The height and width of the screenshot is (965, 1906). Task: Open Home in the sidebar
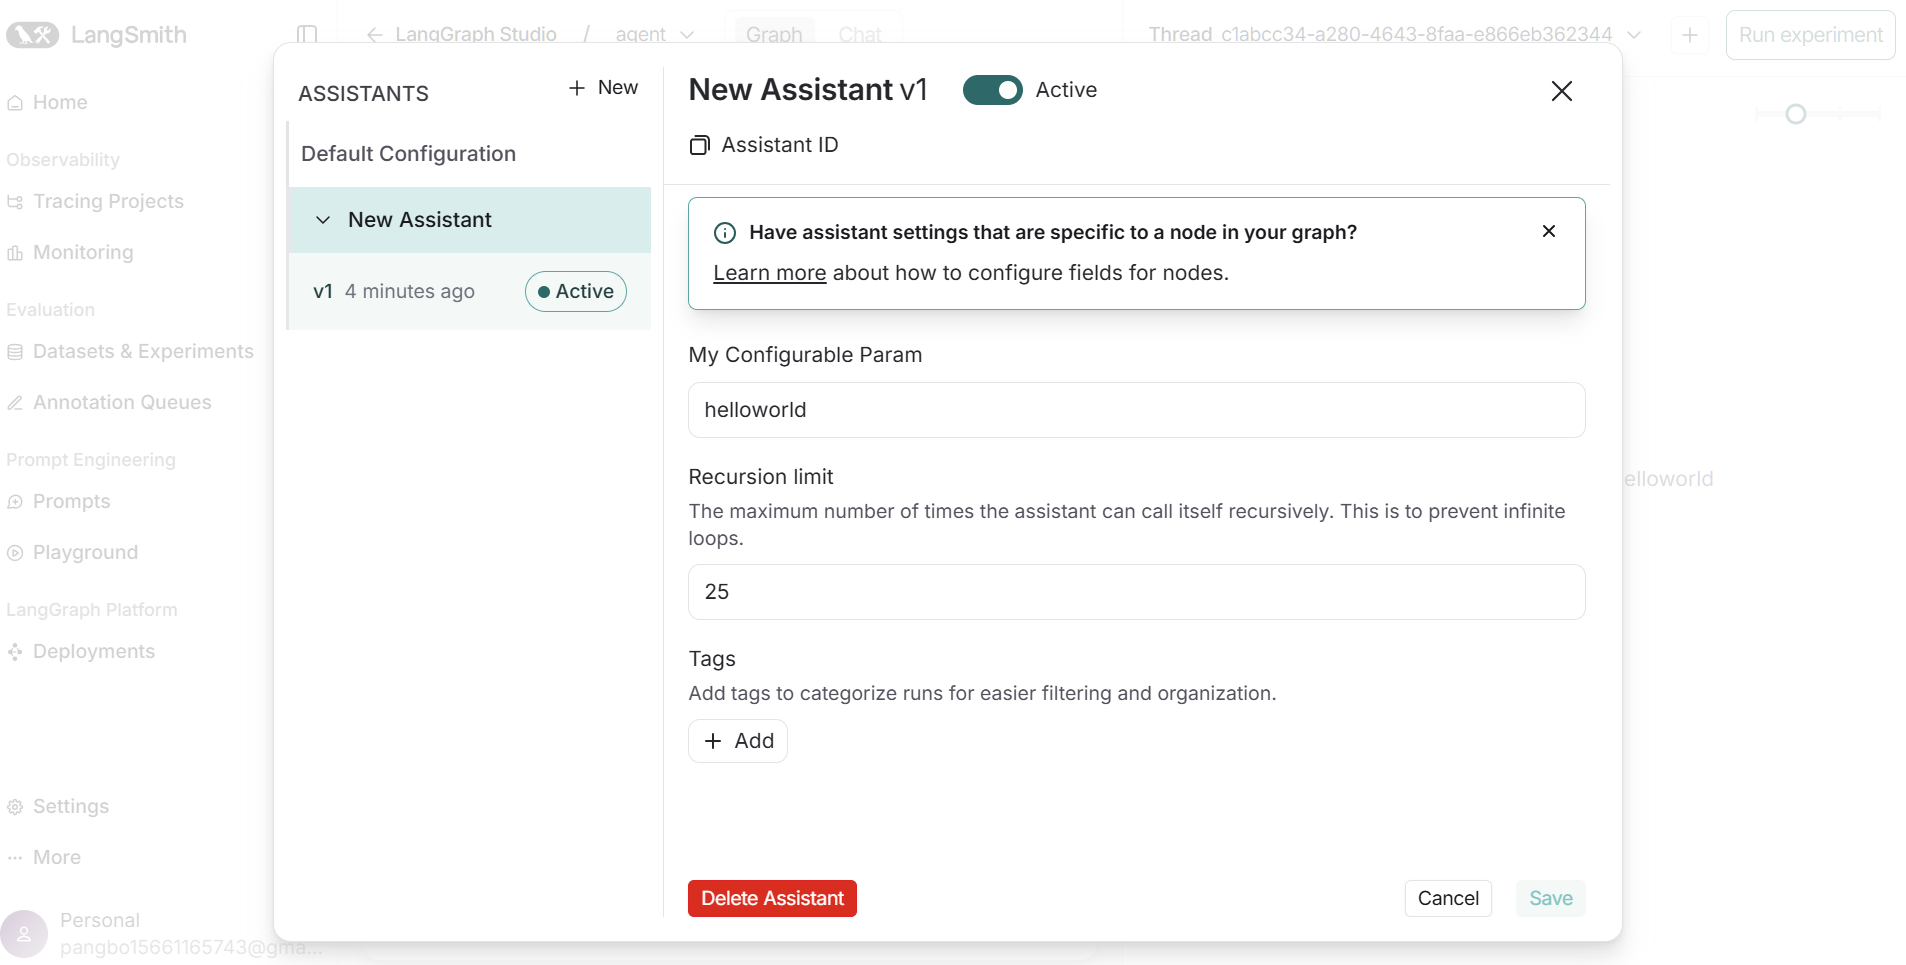[60, 102]
